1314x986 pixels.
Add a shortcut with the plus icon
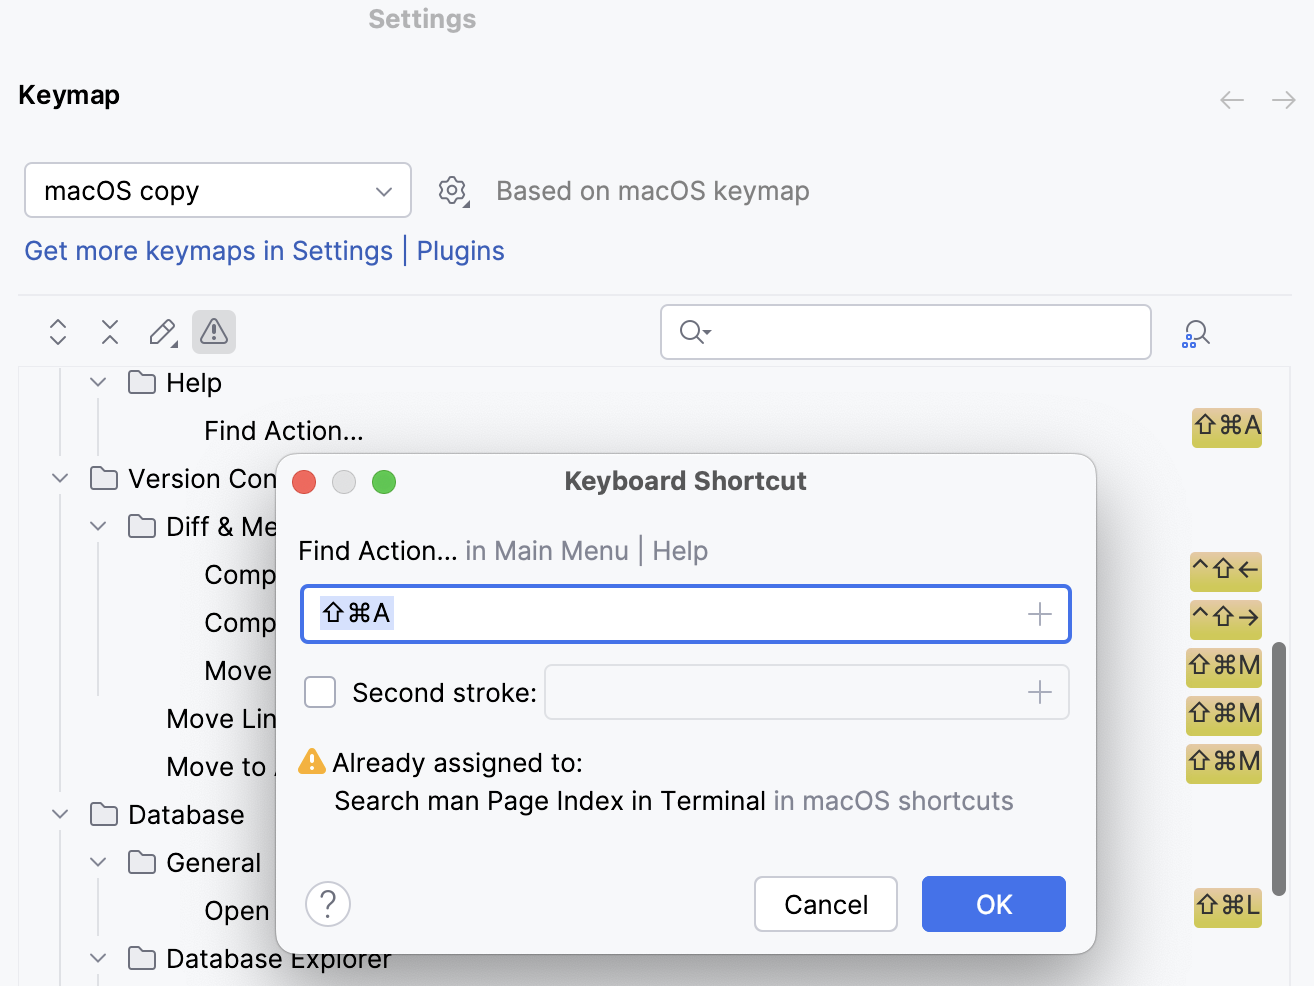coord(1040,613)
